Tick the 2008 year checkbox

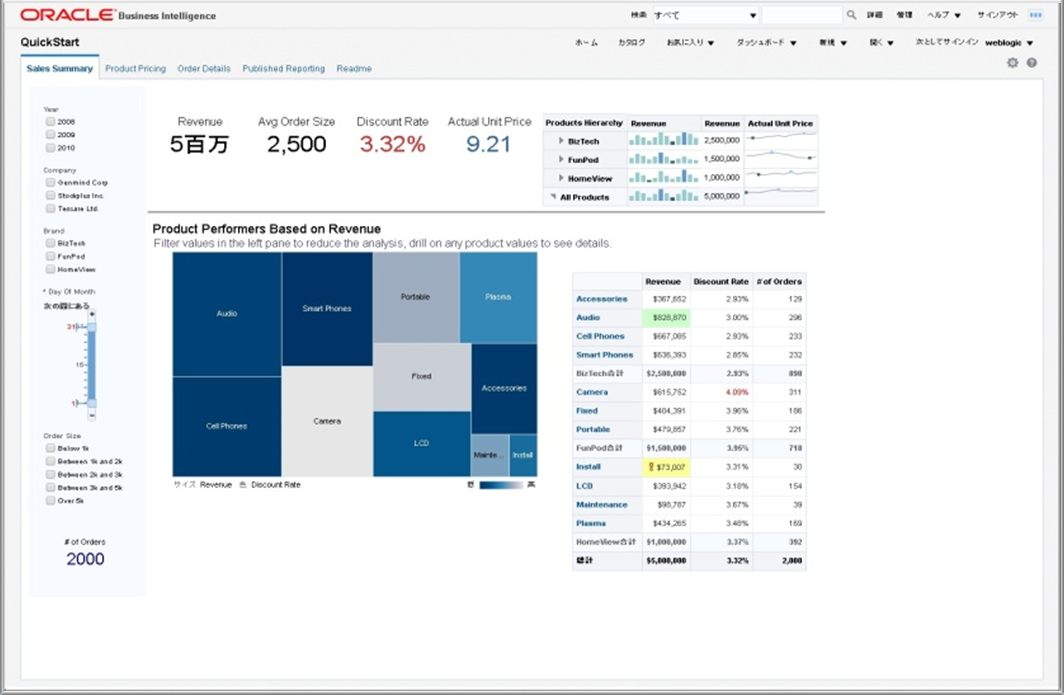tap(50, 121)
